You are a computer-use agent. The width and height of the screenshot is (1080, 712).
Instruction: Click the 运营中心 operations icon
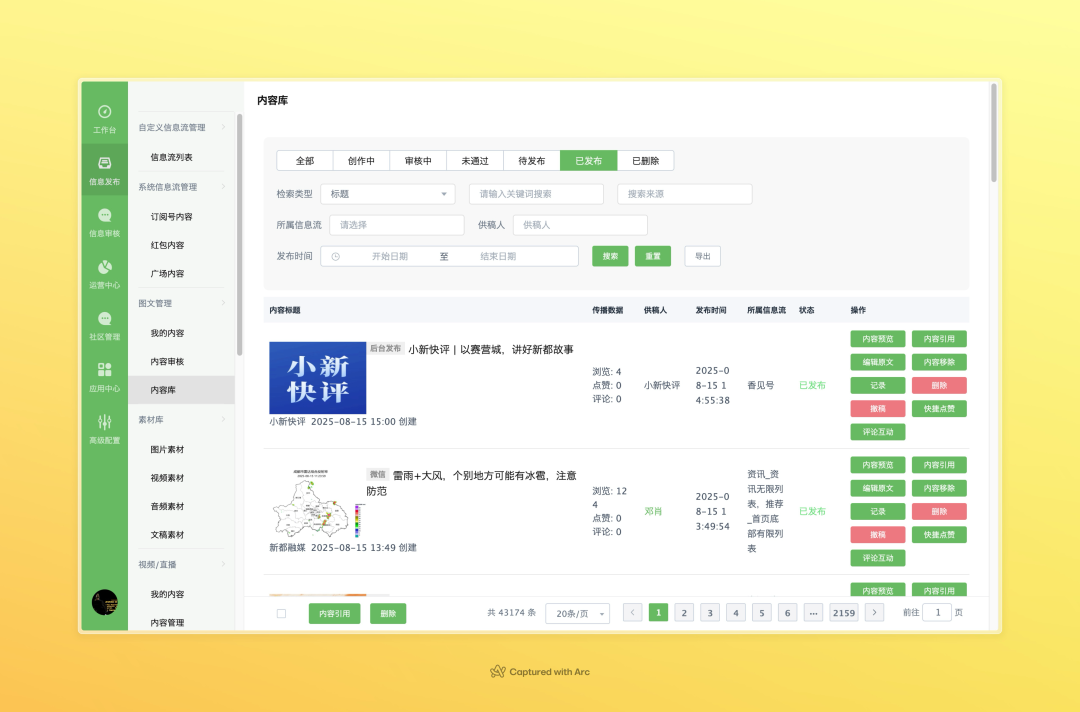click(104, 268)
